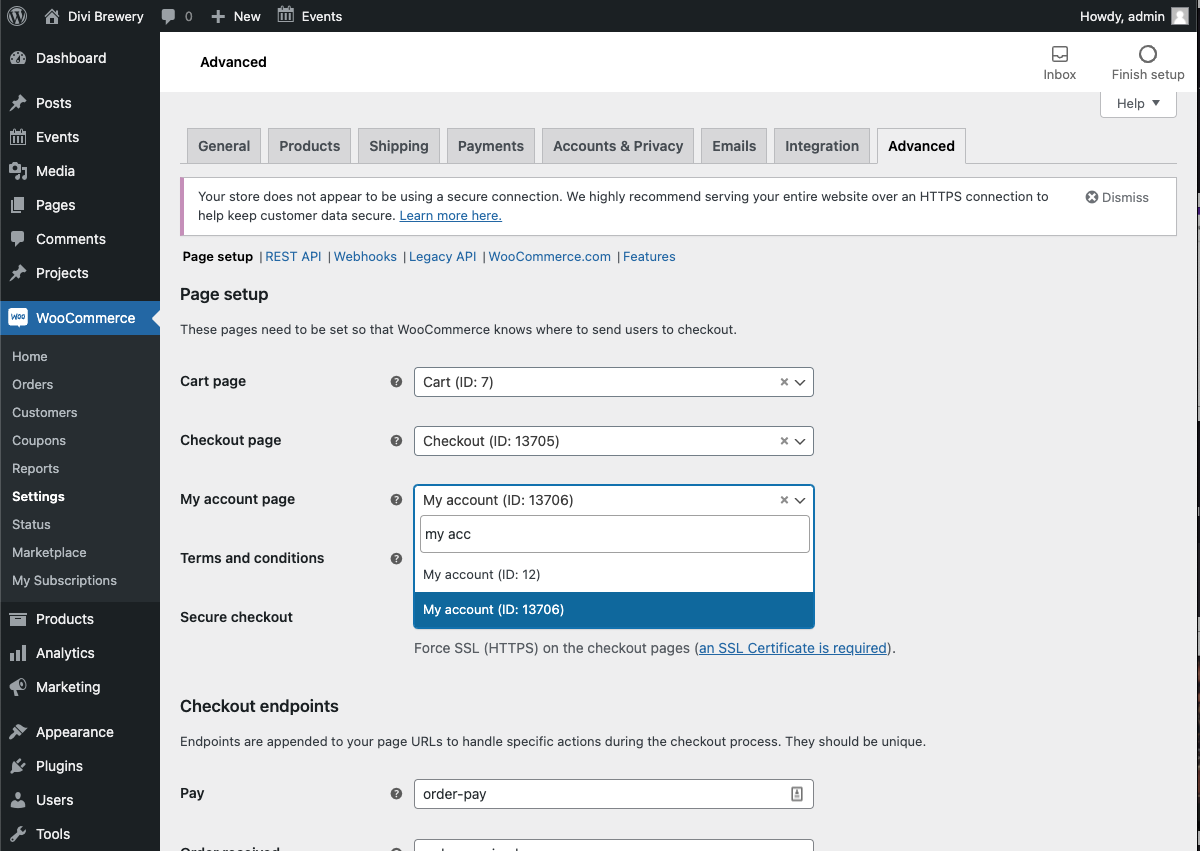Click the WordPress logo icon

[17, 16]
